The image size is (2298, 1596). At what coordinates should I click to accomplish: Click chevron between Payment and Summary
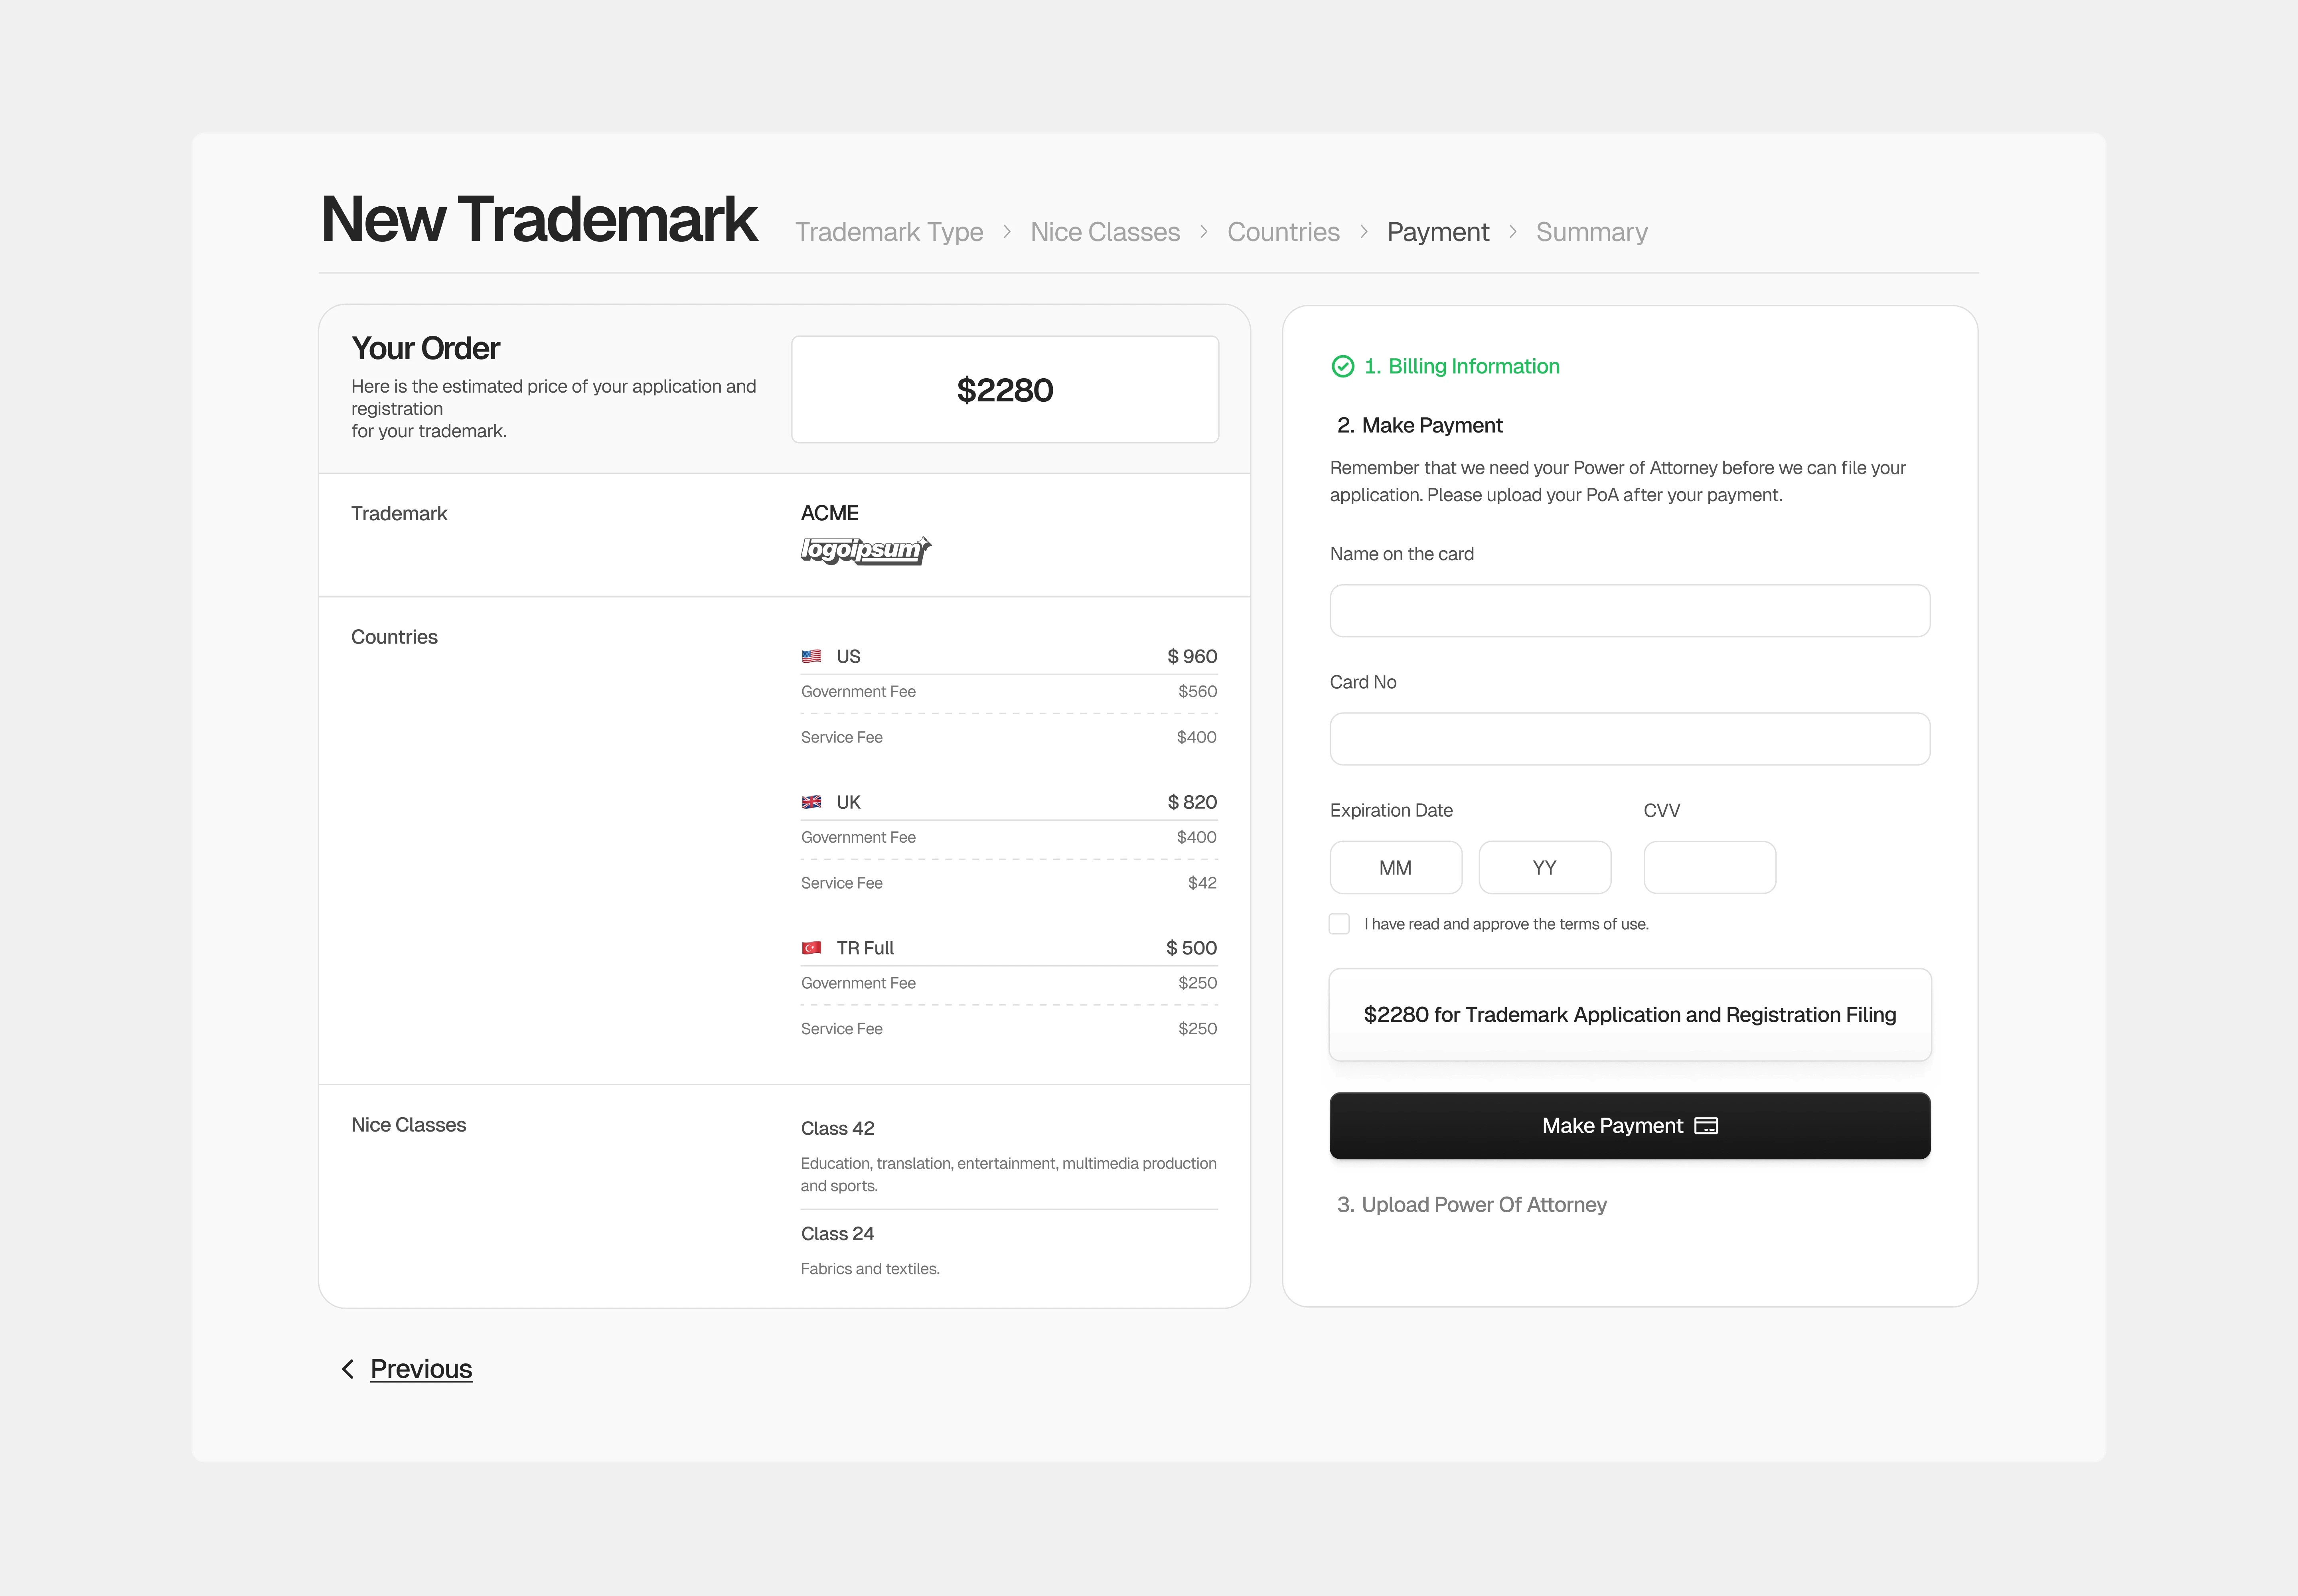click(1513, 232)
